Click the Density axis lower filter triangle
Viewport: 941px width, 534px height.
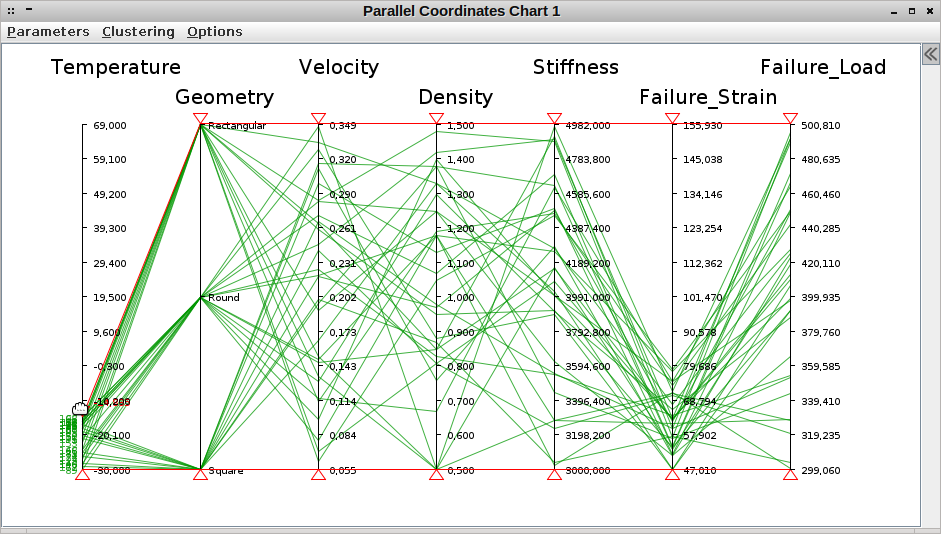[x=436, y=475]
